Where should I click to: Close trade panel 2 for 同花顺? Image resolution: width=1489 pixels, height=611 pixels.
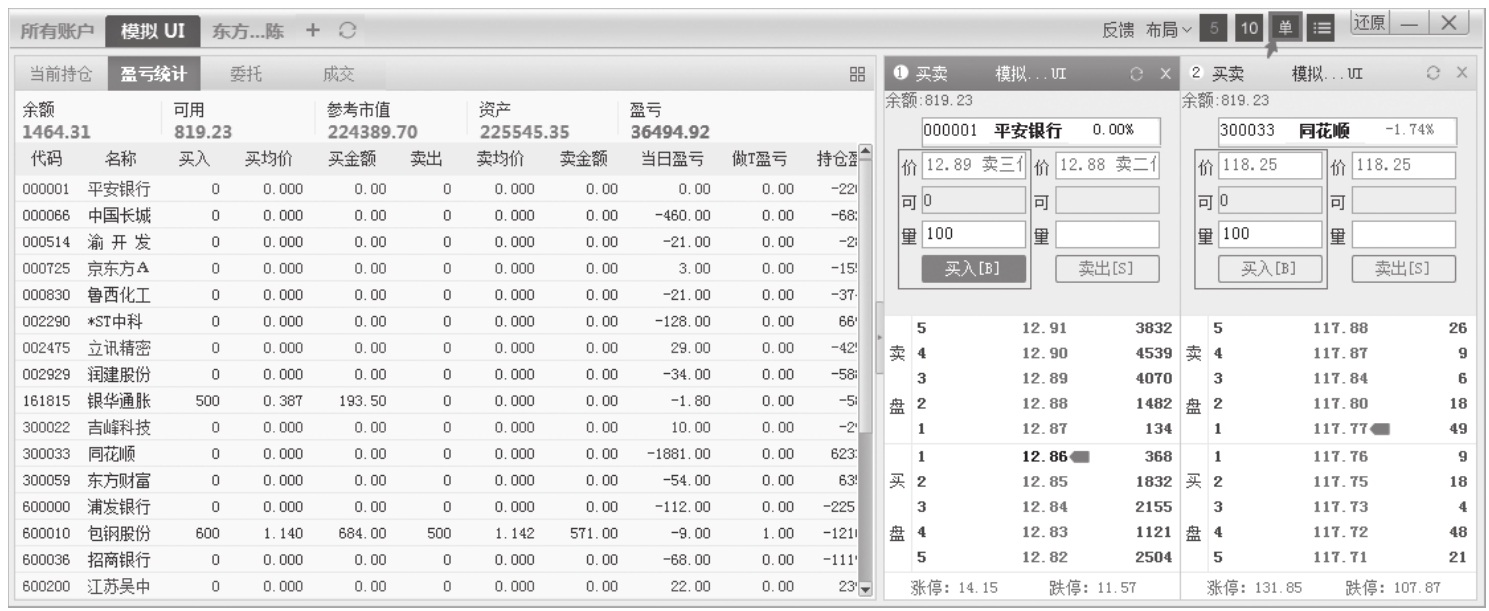point(1461,74)
